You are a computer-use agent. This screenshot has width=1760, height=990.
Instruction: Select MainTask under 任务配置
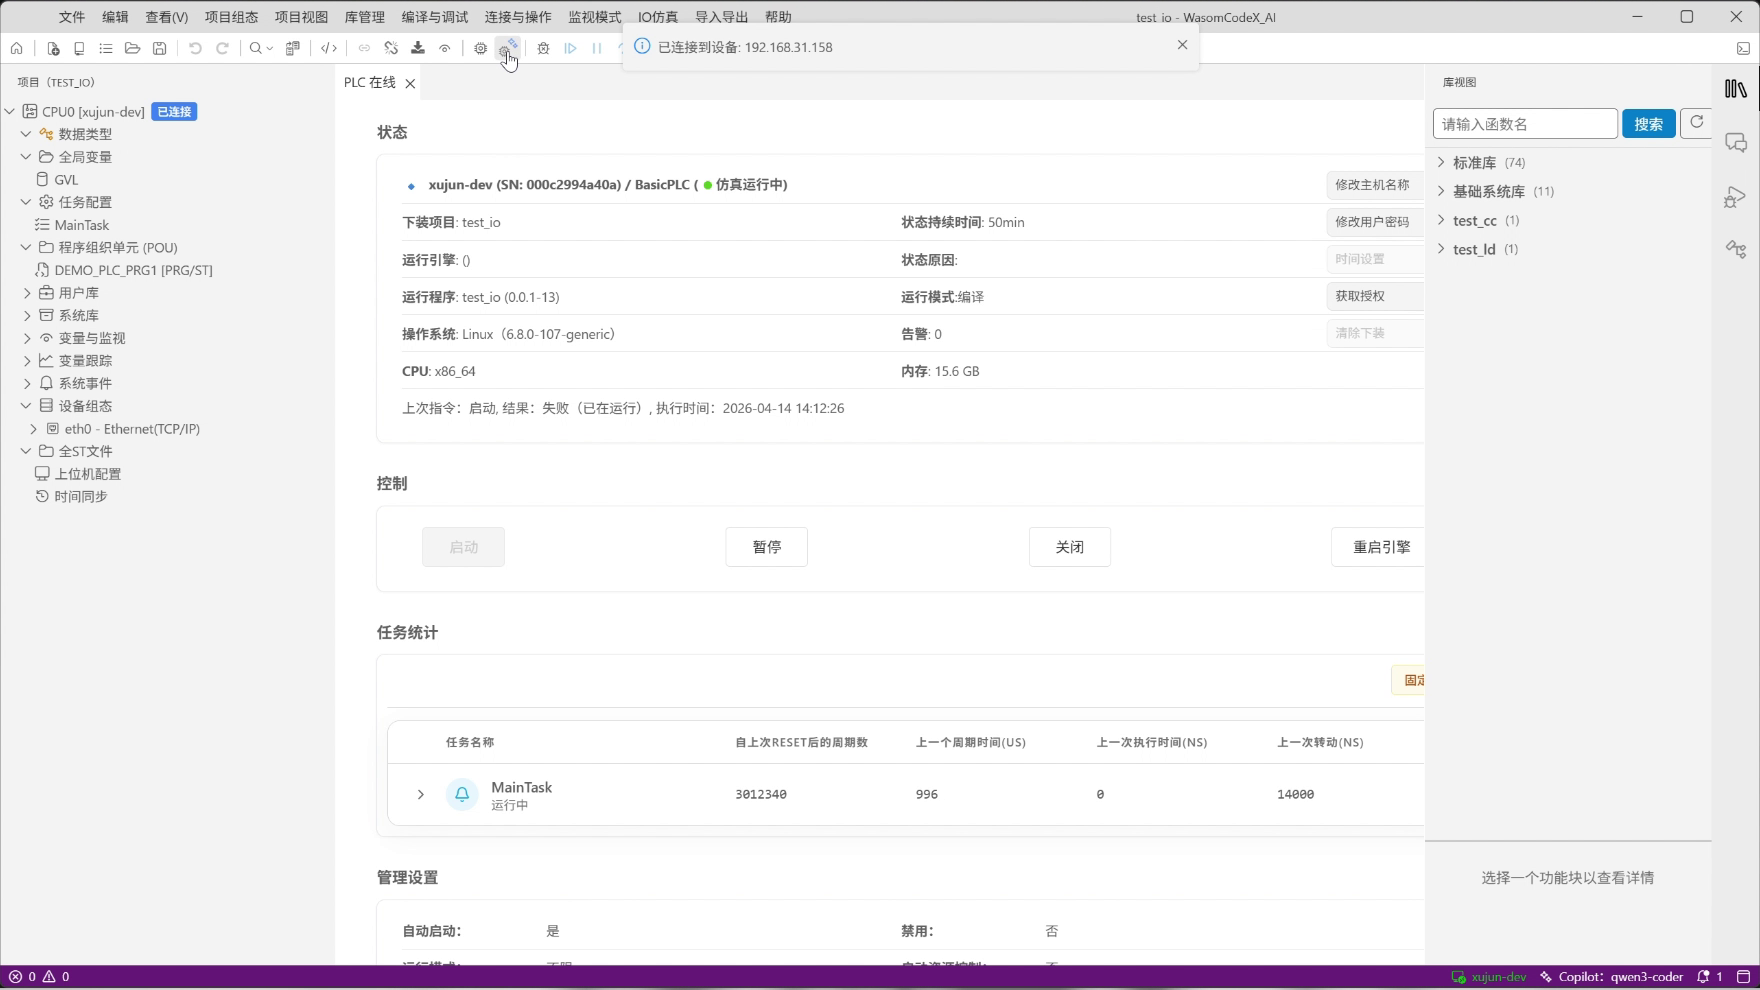pyautogui.click(x=82, y=225)
